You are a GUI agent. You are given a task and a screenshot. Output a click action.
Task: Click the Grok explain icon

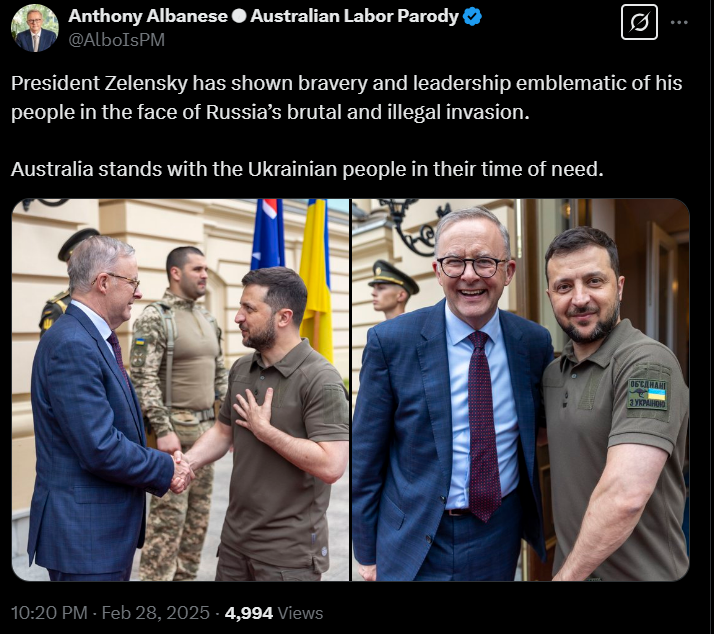pos(639,22)
